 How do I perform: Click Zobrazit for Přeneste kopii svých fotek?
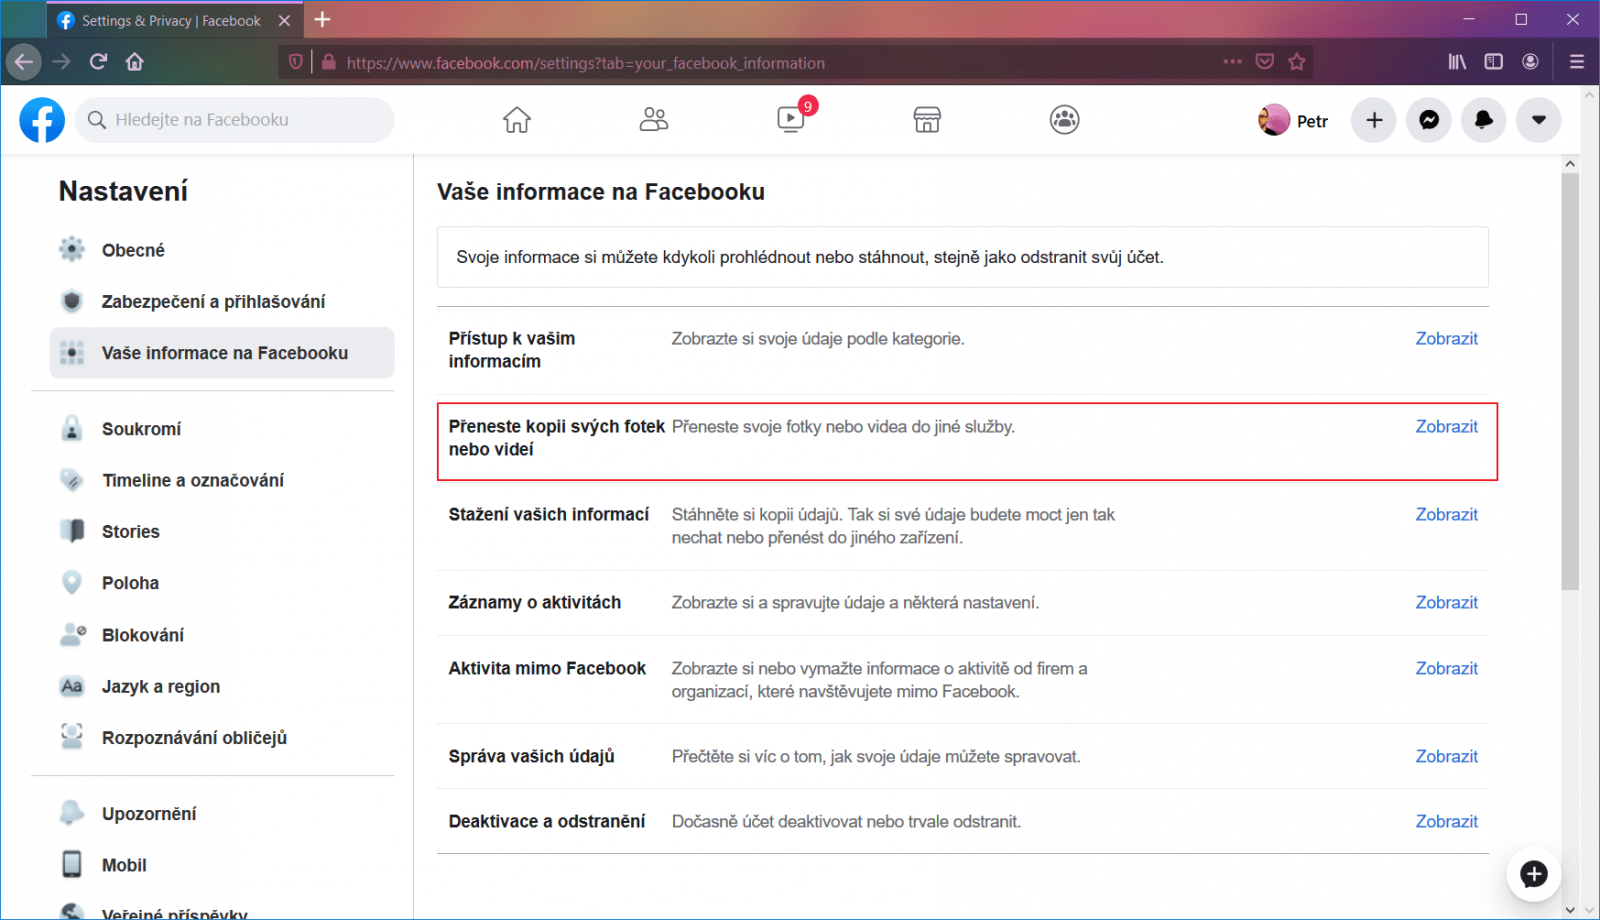1446,427
